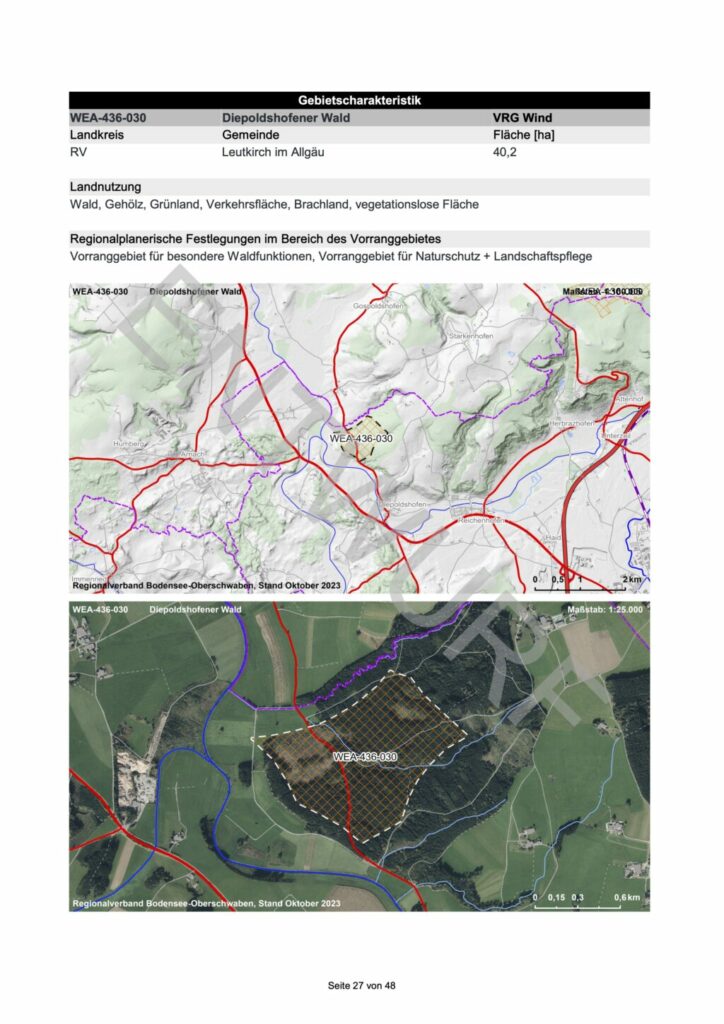This screenshot has width=724, height=1024.
Task: Select the WEA-436-030 table cell
Action: 108,118
